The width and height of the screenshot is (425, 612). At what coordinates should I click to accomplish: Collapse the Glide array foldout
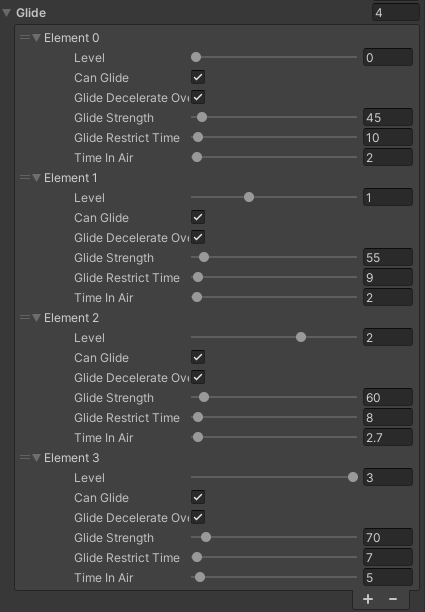pos(6,13)
